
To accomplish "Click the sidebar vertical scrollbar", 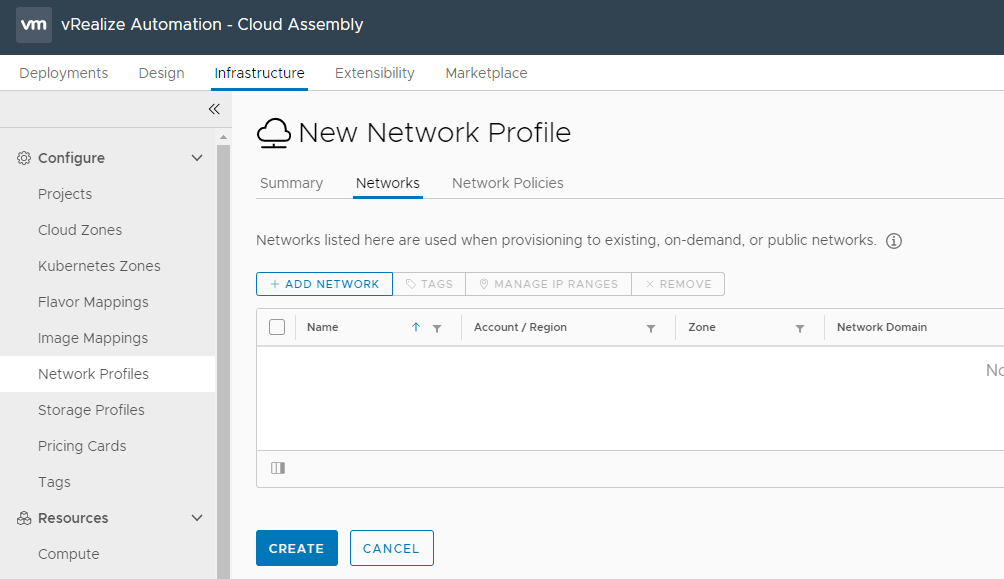I will tap(223, 350).
